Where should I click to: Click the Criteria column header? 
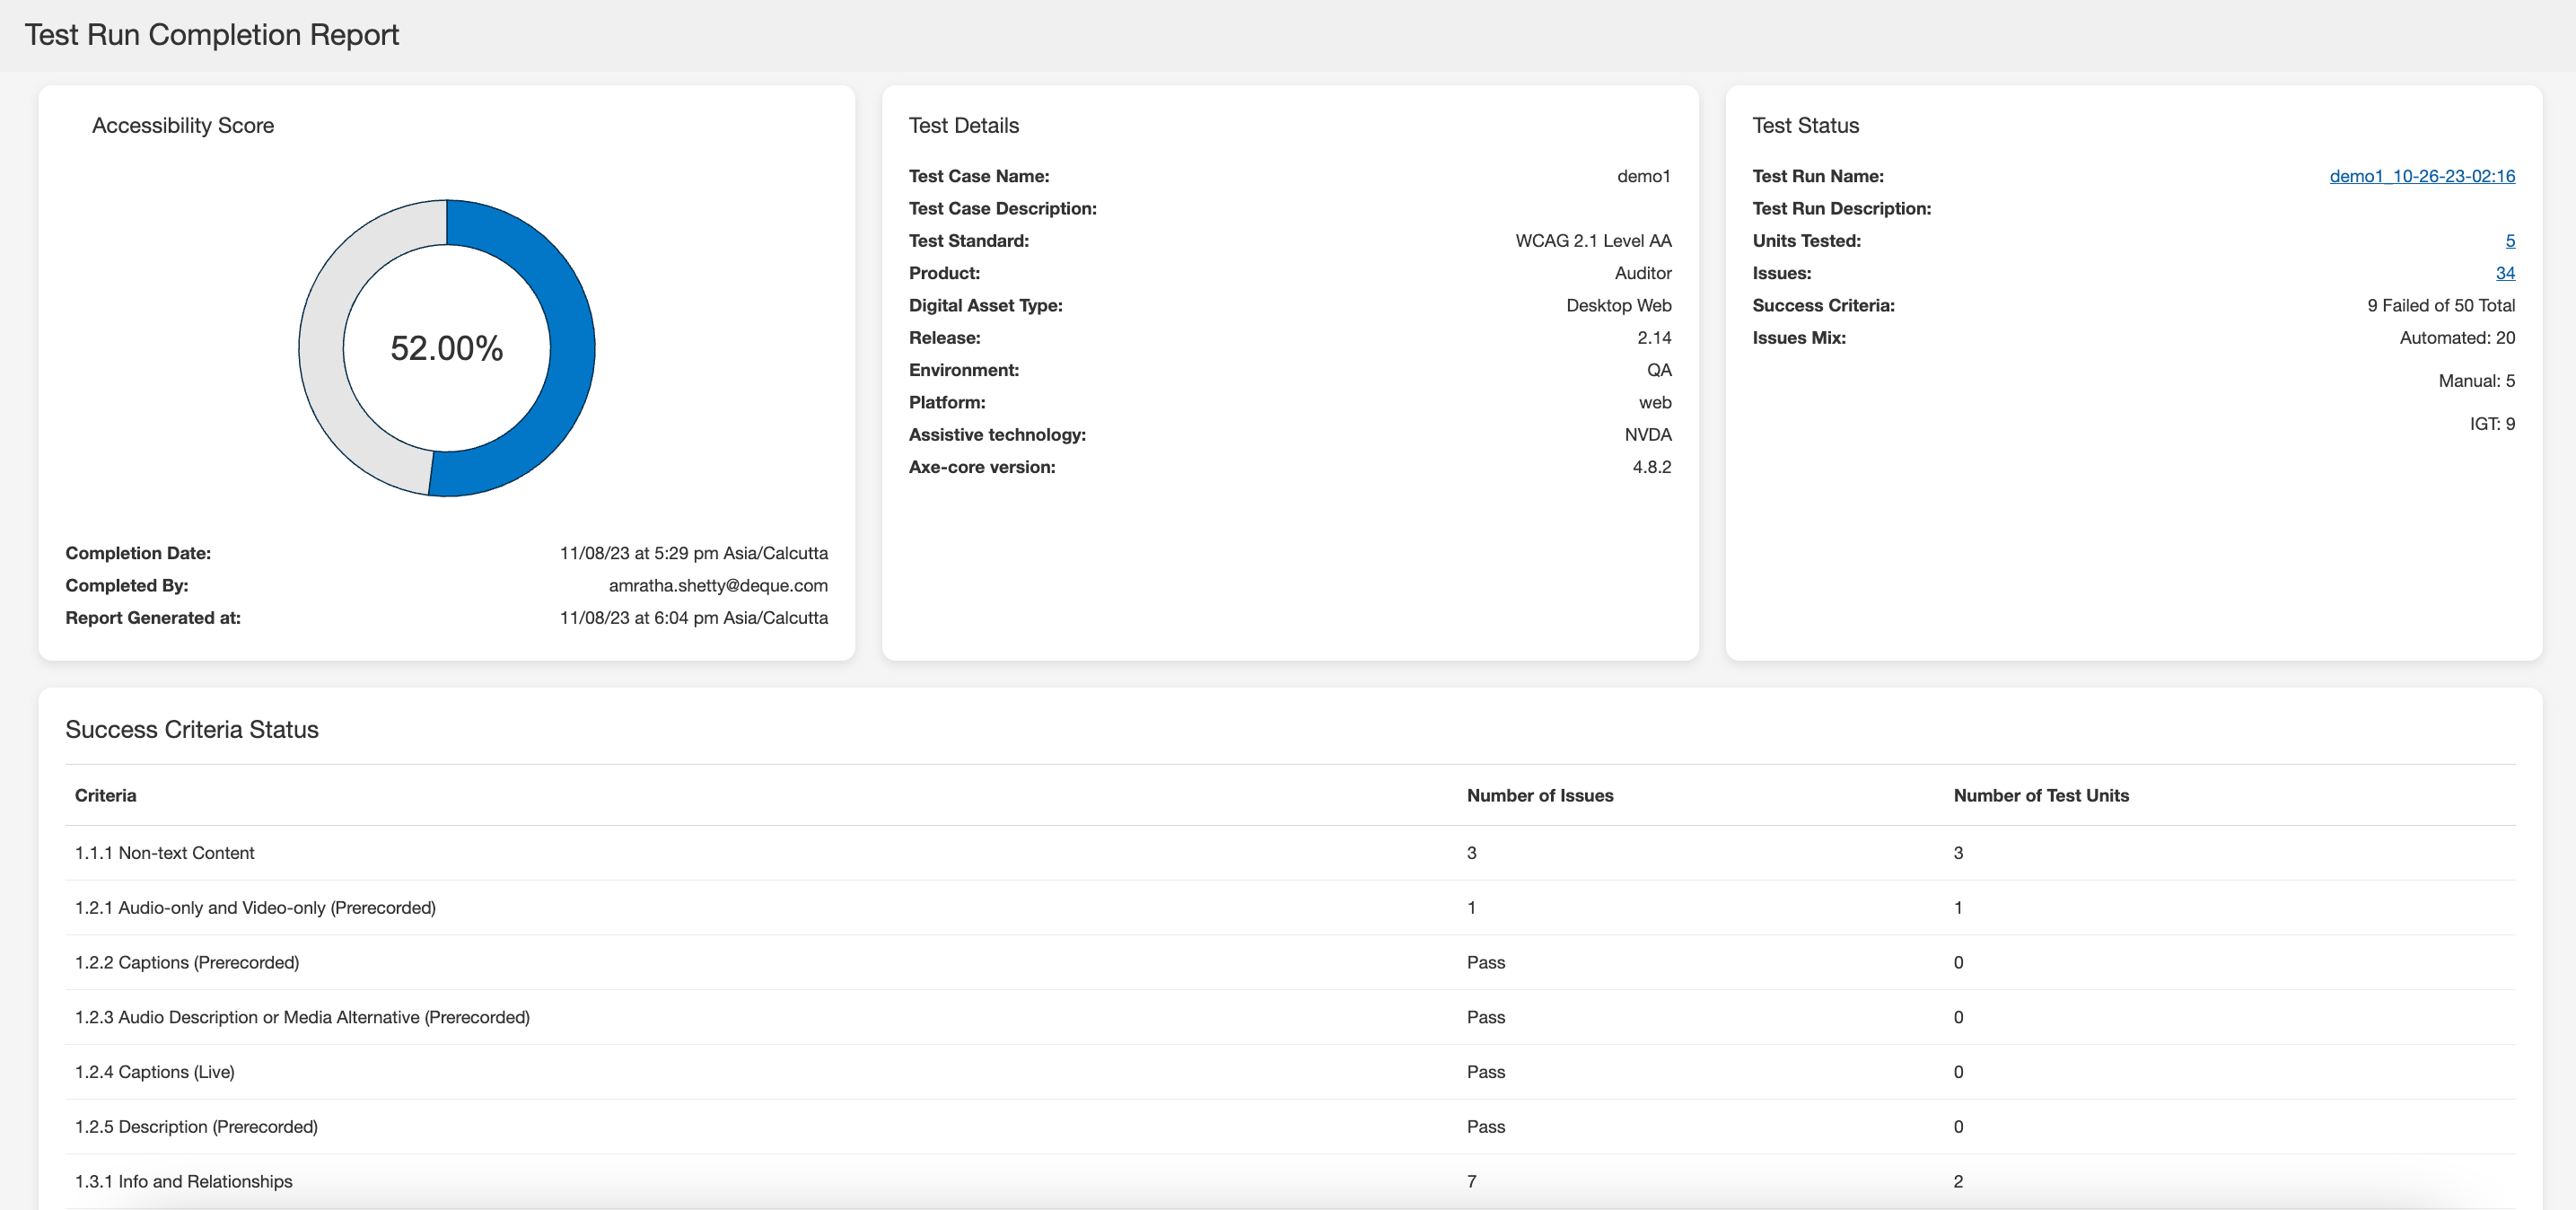[105, 795]
